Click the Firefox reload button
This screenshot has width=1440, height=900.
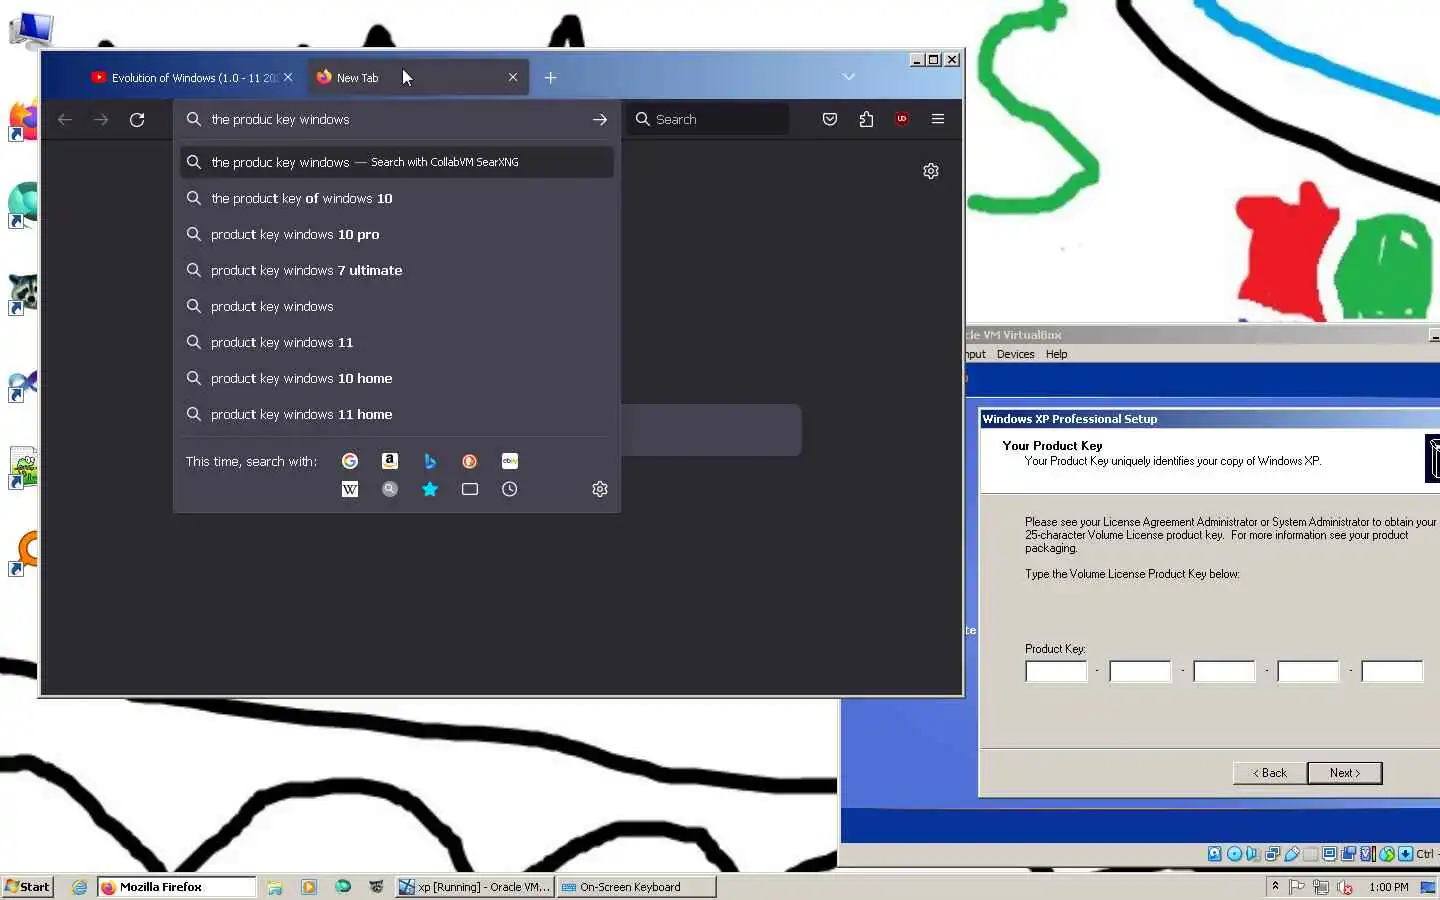click(137, 119)
